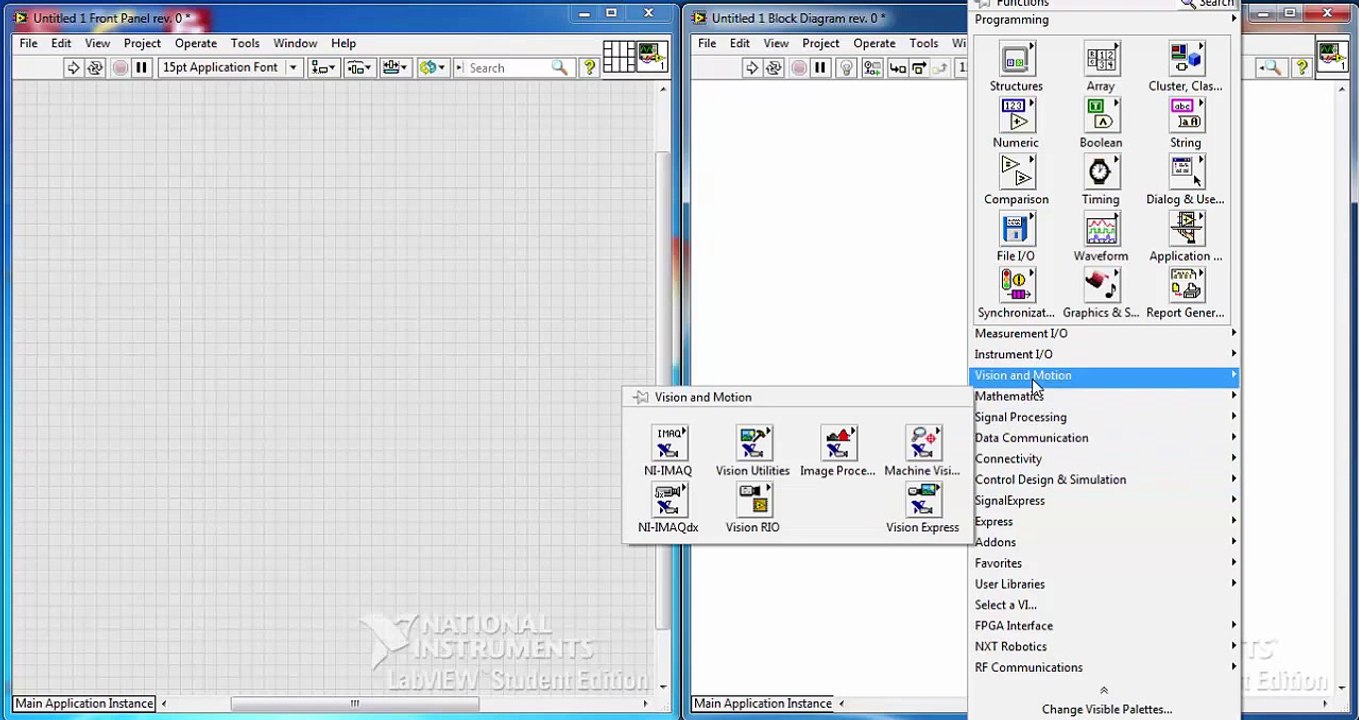The image size is (1359, 720).
Task: Click Run Continuously in Front Panel toolbar
Action: (96, 68)
